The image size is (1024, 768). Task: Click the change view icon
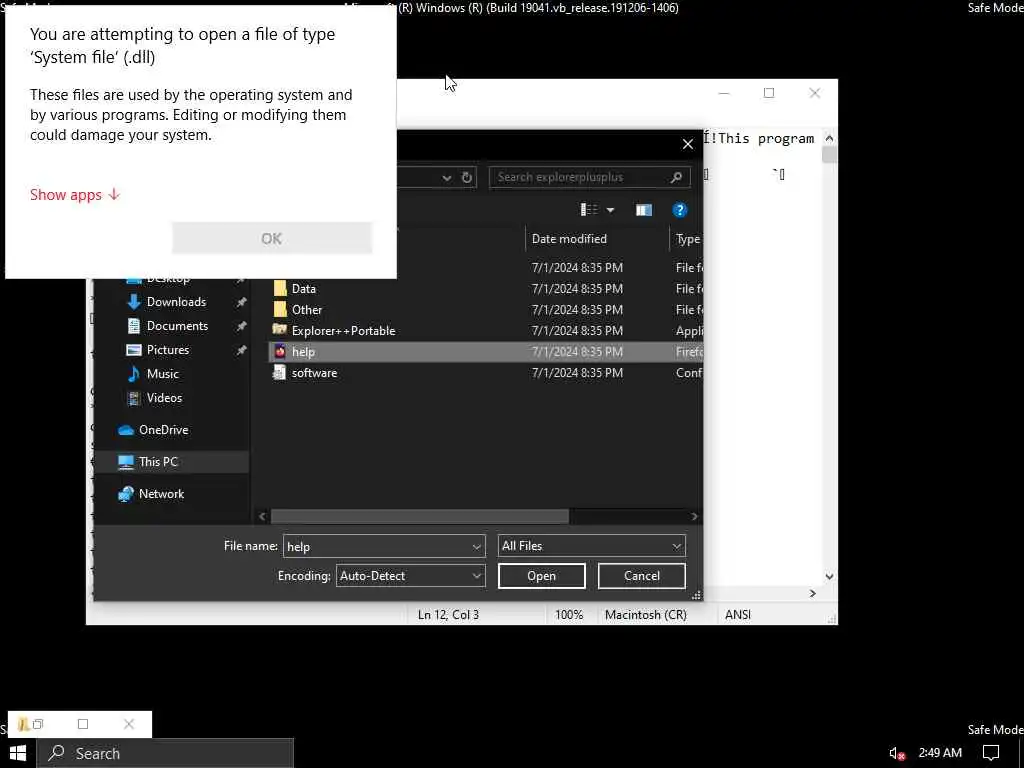pos(589,210)
